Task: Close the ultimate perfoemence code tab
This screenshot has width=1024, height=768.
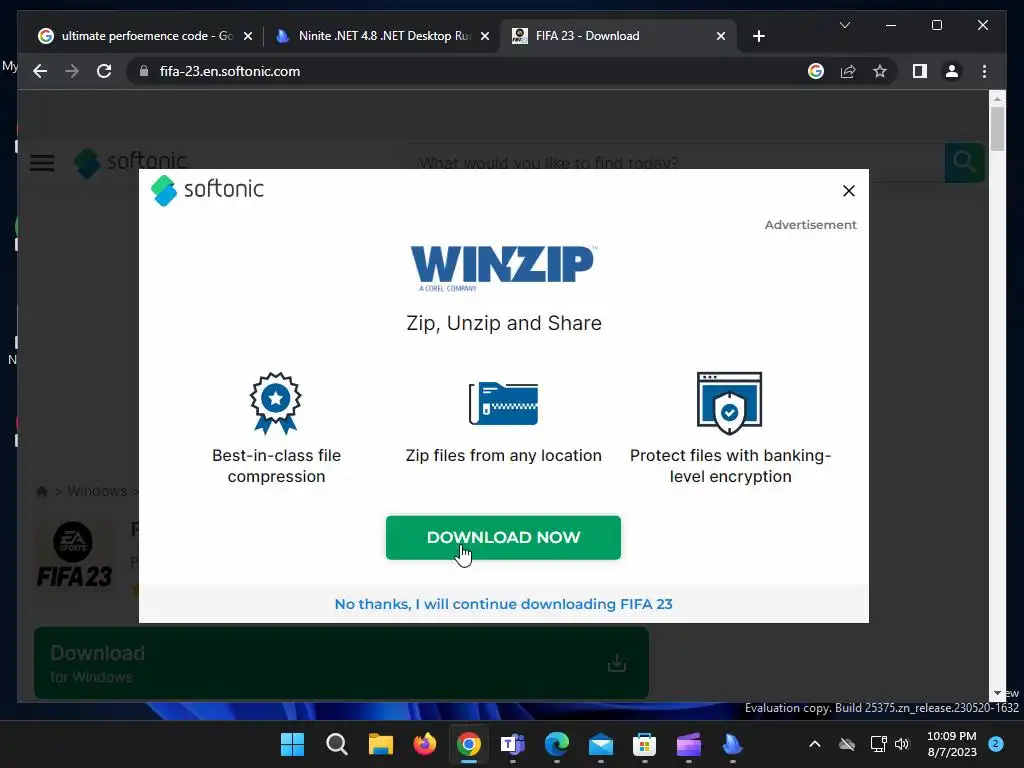Action: coord(248,36)
